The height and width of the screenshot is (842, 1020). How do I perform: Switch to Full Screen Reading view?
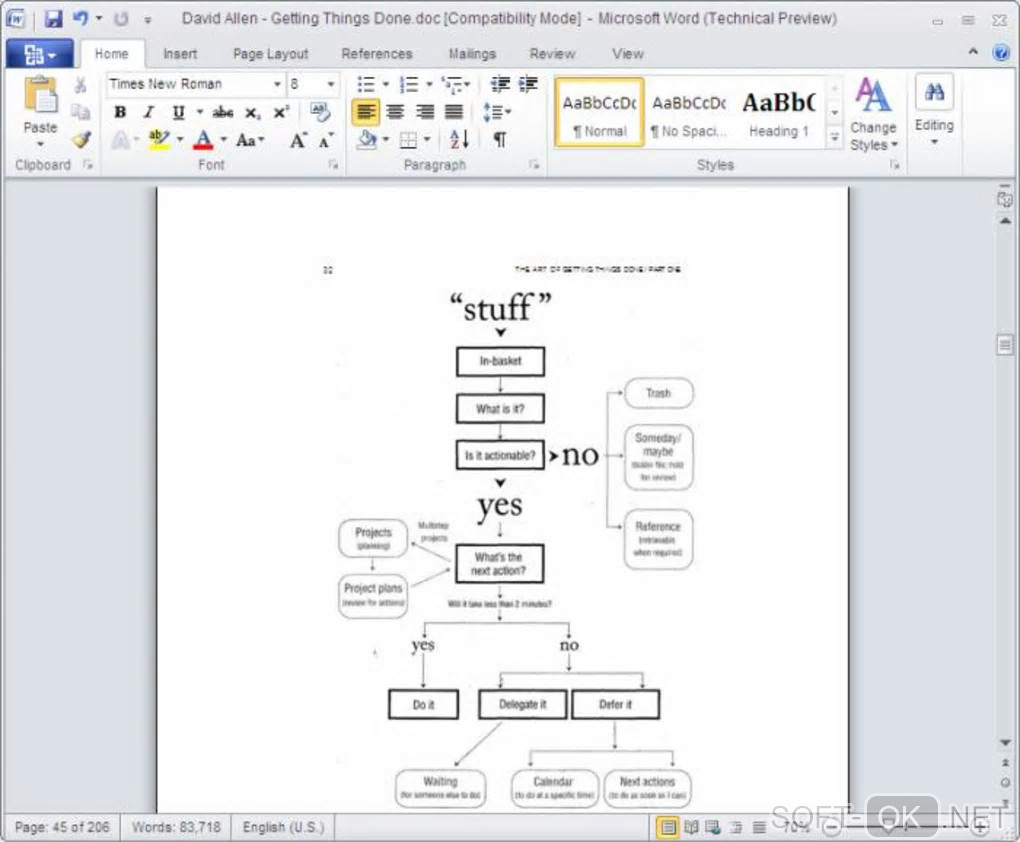[x=691, y=827]
